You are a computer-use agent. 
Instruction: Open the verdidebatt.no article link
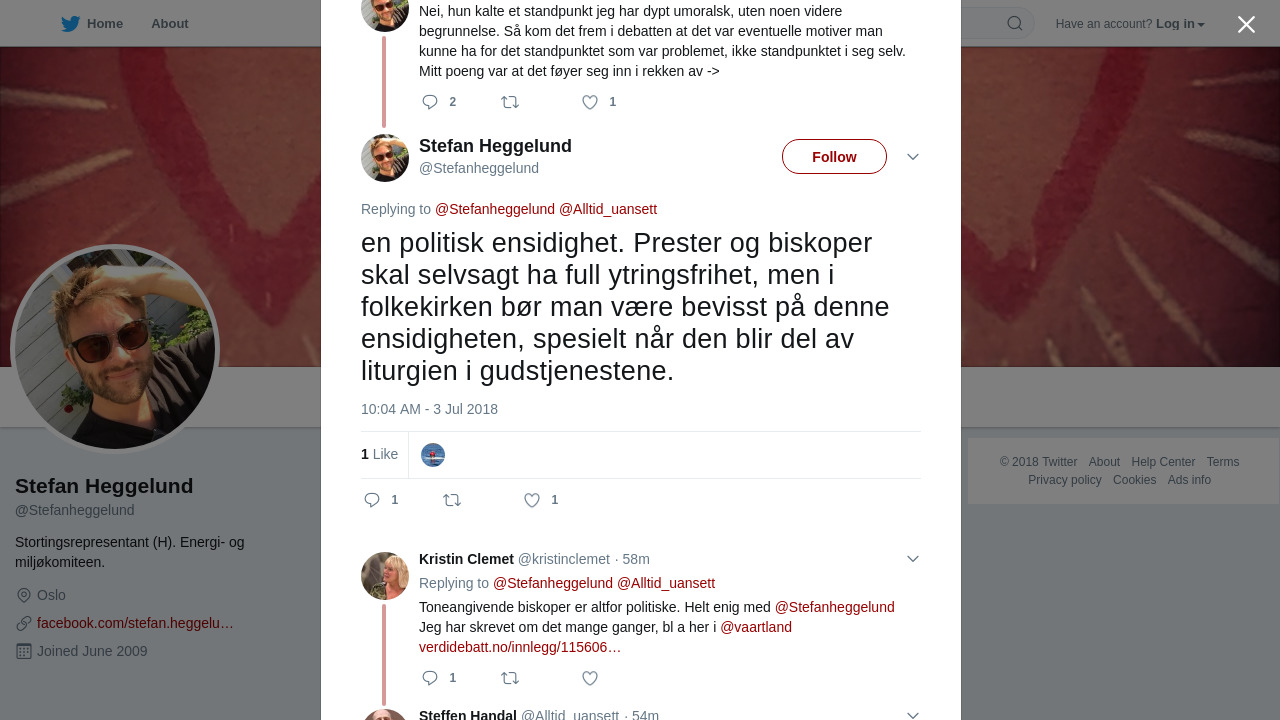(520, 647)
